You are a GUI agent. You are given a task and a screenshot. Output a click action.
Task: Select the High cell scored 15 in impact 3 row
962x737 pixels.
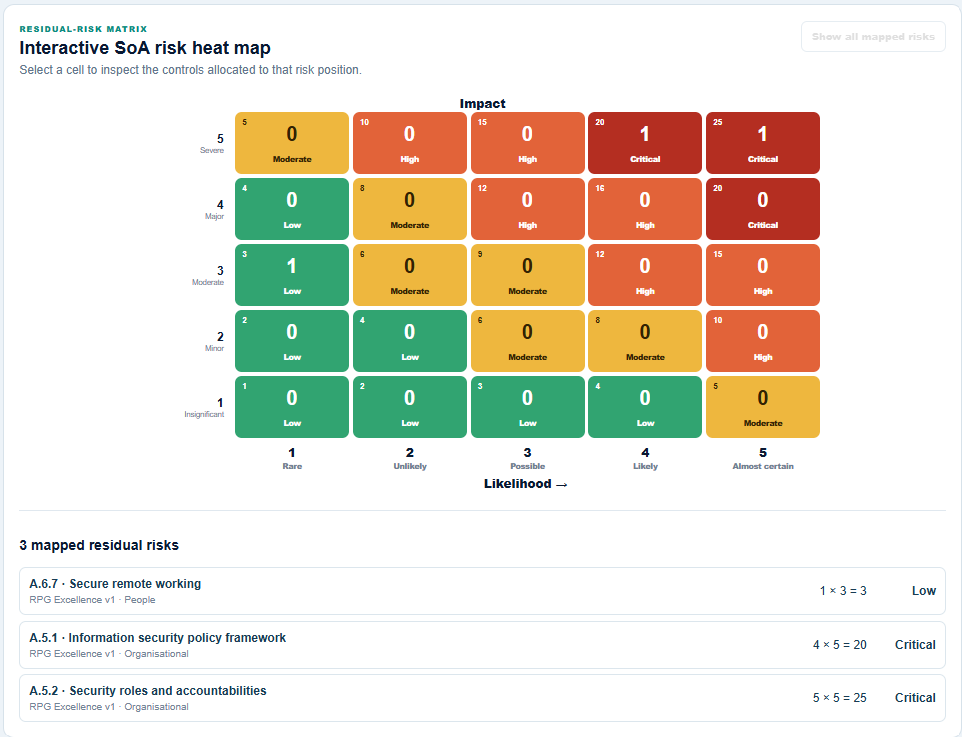[x=763, y=275]
